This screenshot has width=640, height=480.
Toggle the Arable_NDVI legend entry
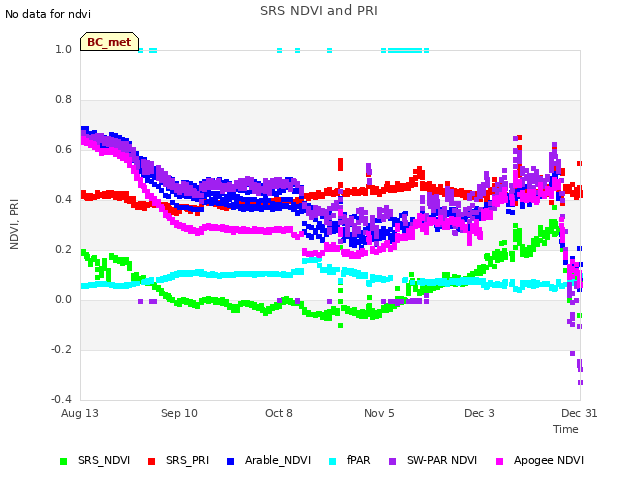pyautogui.click(x=269, y=461)
